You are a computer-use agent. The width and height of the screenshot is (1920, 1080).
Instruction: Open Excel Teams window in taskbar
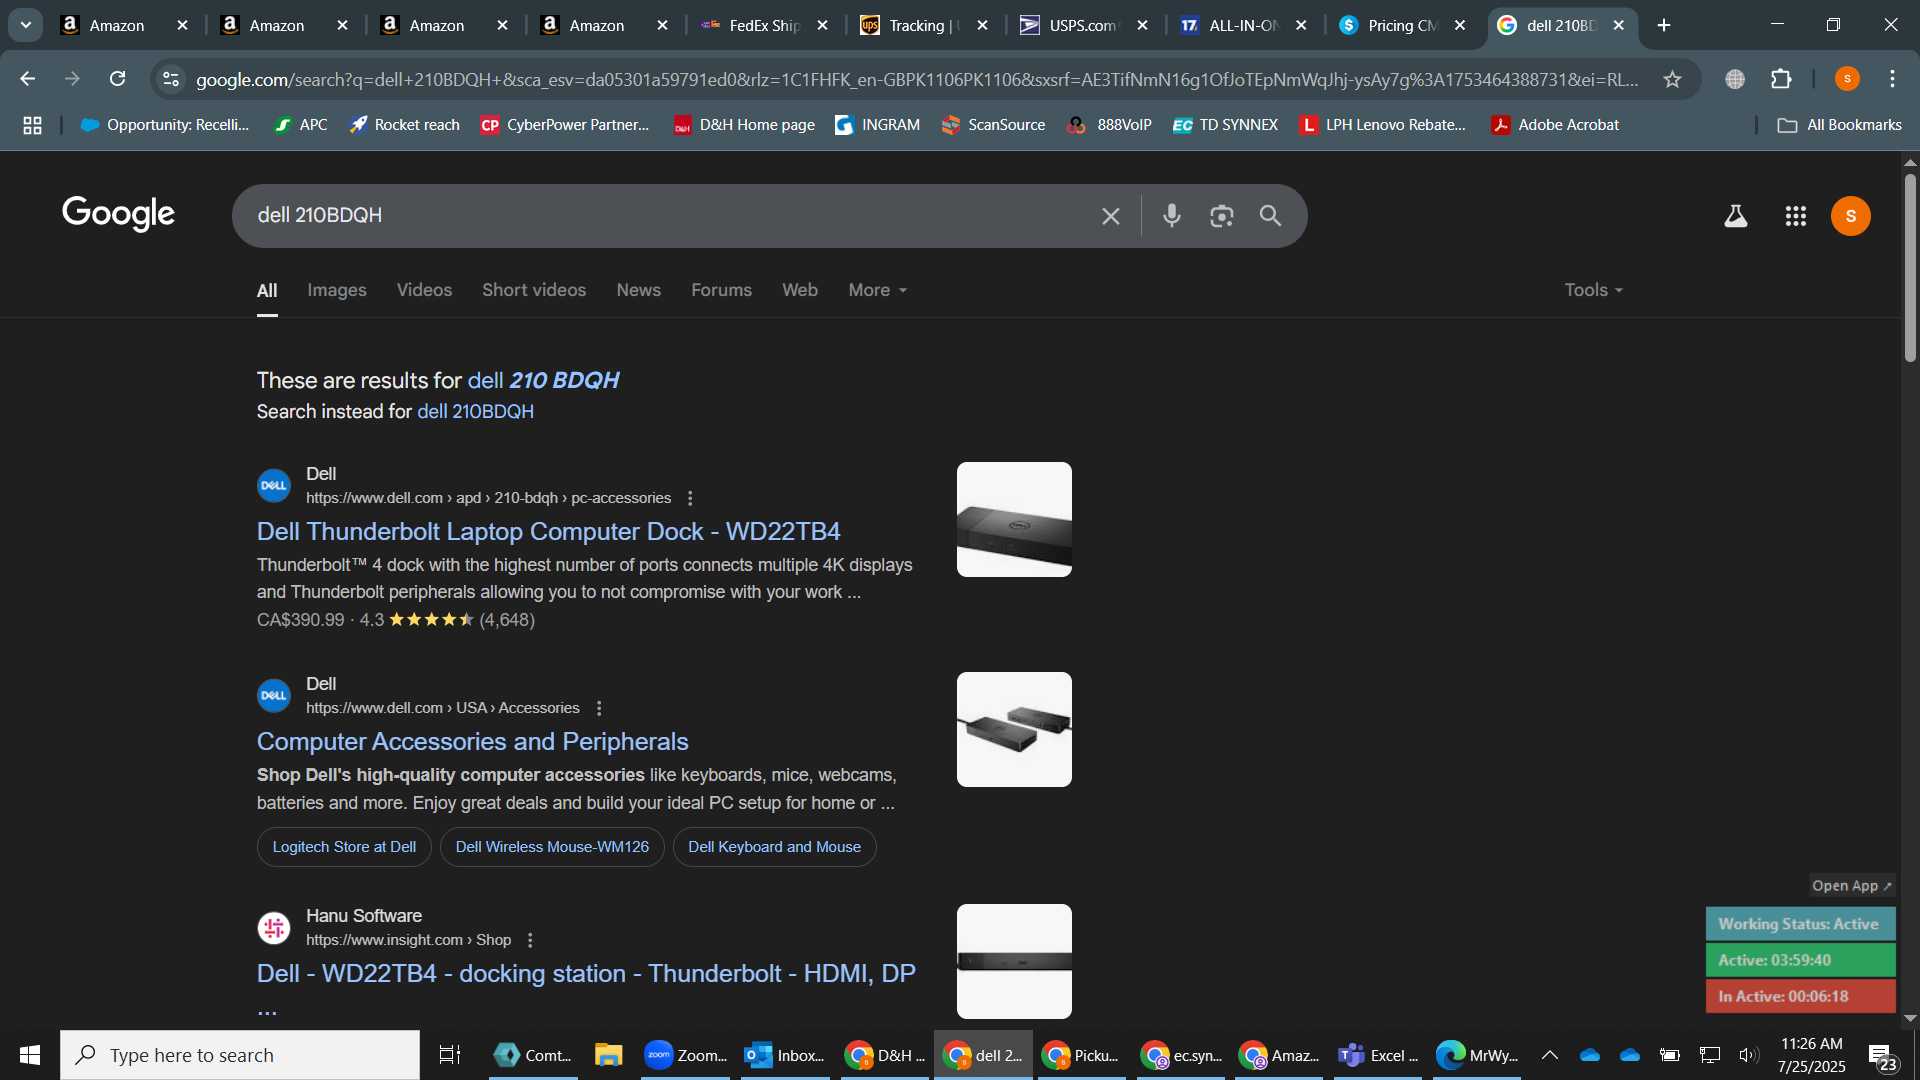(x=1378, y=1055)
